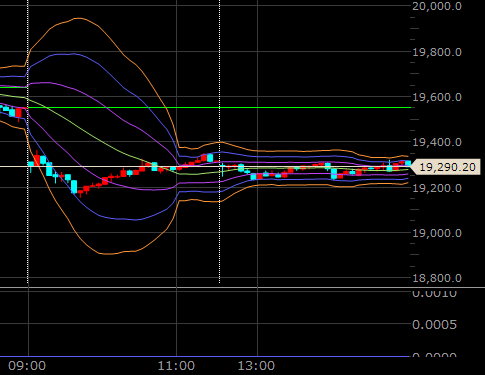This screenshot has width=485, height=375.
Task: Click the 09:00 time axis label
Action: coord(27,366)
